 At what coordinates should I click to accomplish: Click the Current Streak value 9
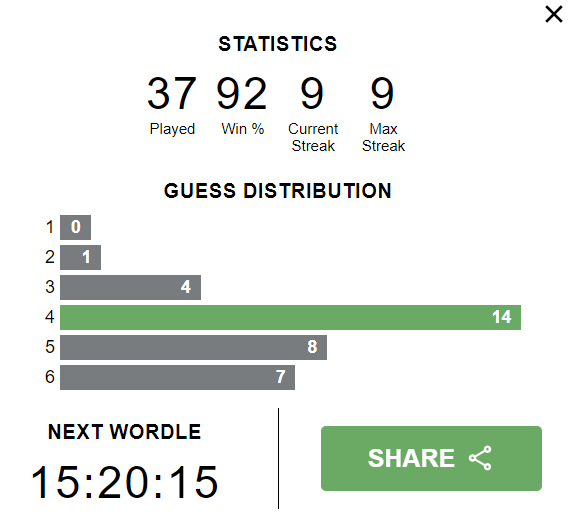click(312, 93)
